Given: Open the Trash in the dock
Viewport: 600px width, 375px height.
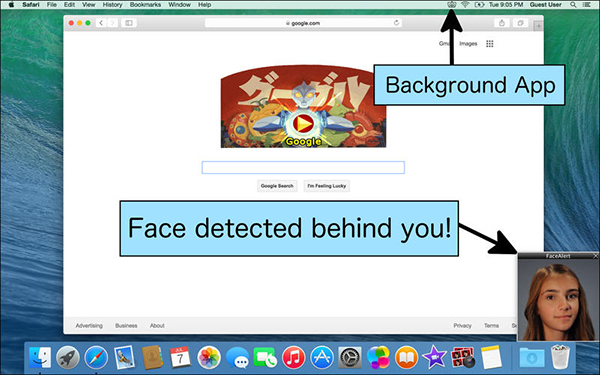Looking at the screenshot, I should click(x=560, y=357).
